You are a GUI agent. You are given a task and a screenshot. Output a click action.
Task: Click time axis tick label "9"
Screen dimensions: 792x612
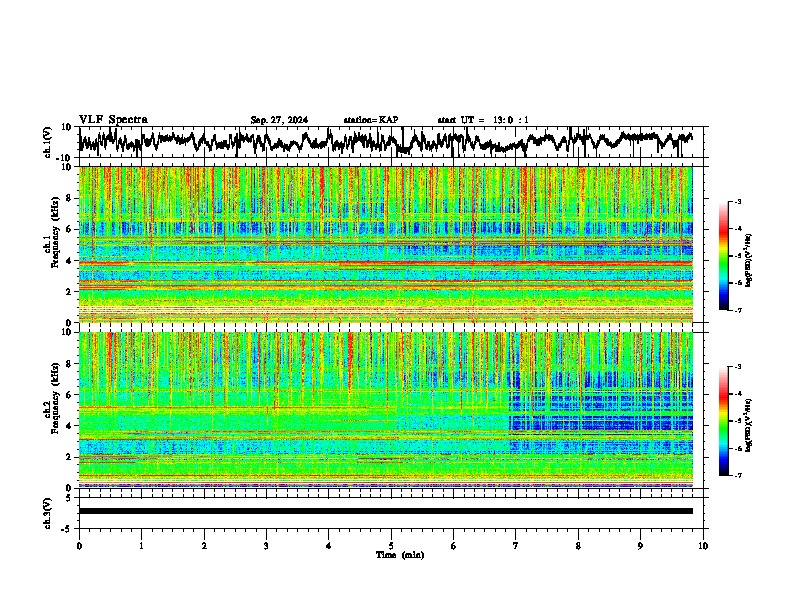(640, 546)
